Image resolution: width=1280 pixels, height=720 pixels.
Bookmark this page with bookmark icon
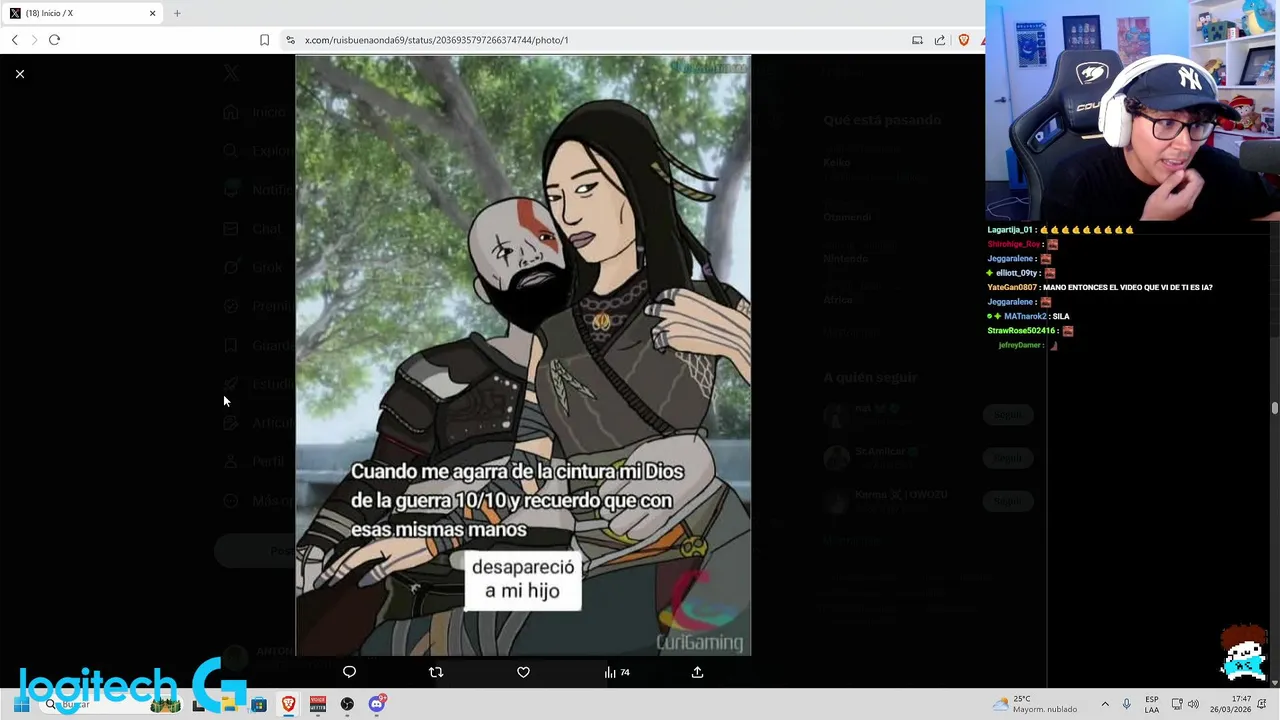(264, 40)
